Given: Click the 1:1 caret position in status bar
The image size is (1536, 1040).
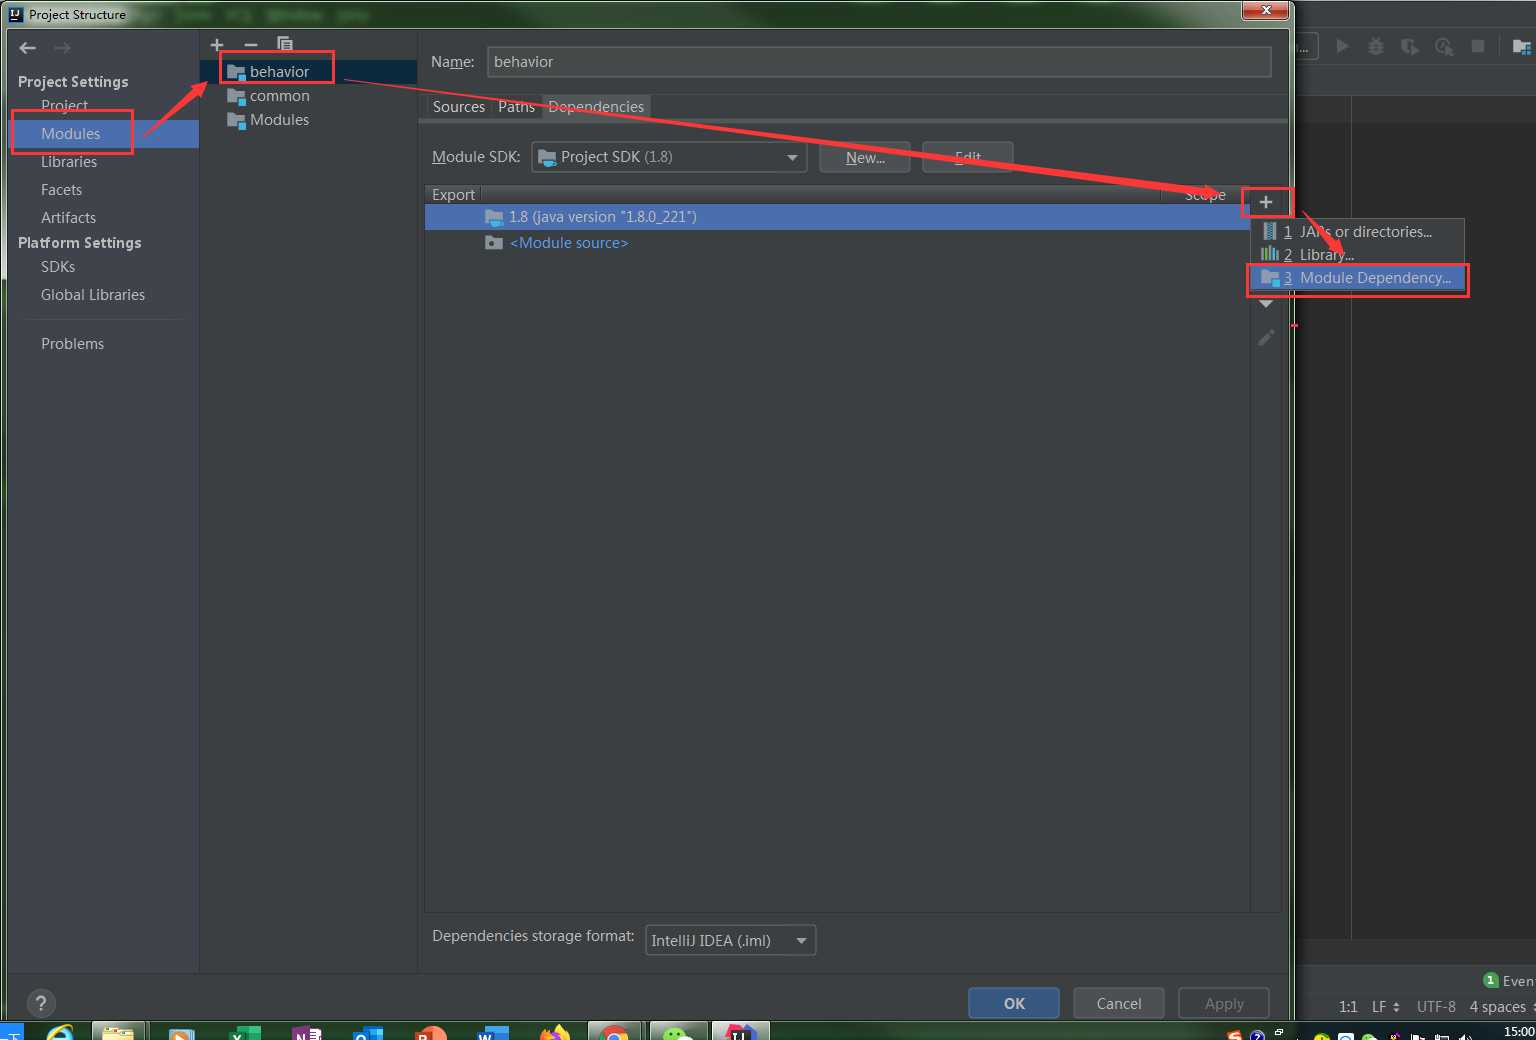Looking at the screenshot, I should (1348, 1007).
